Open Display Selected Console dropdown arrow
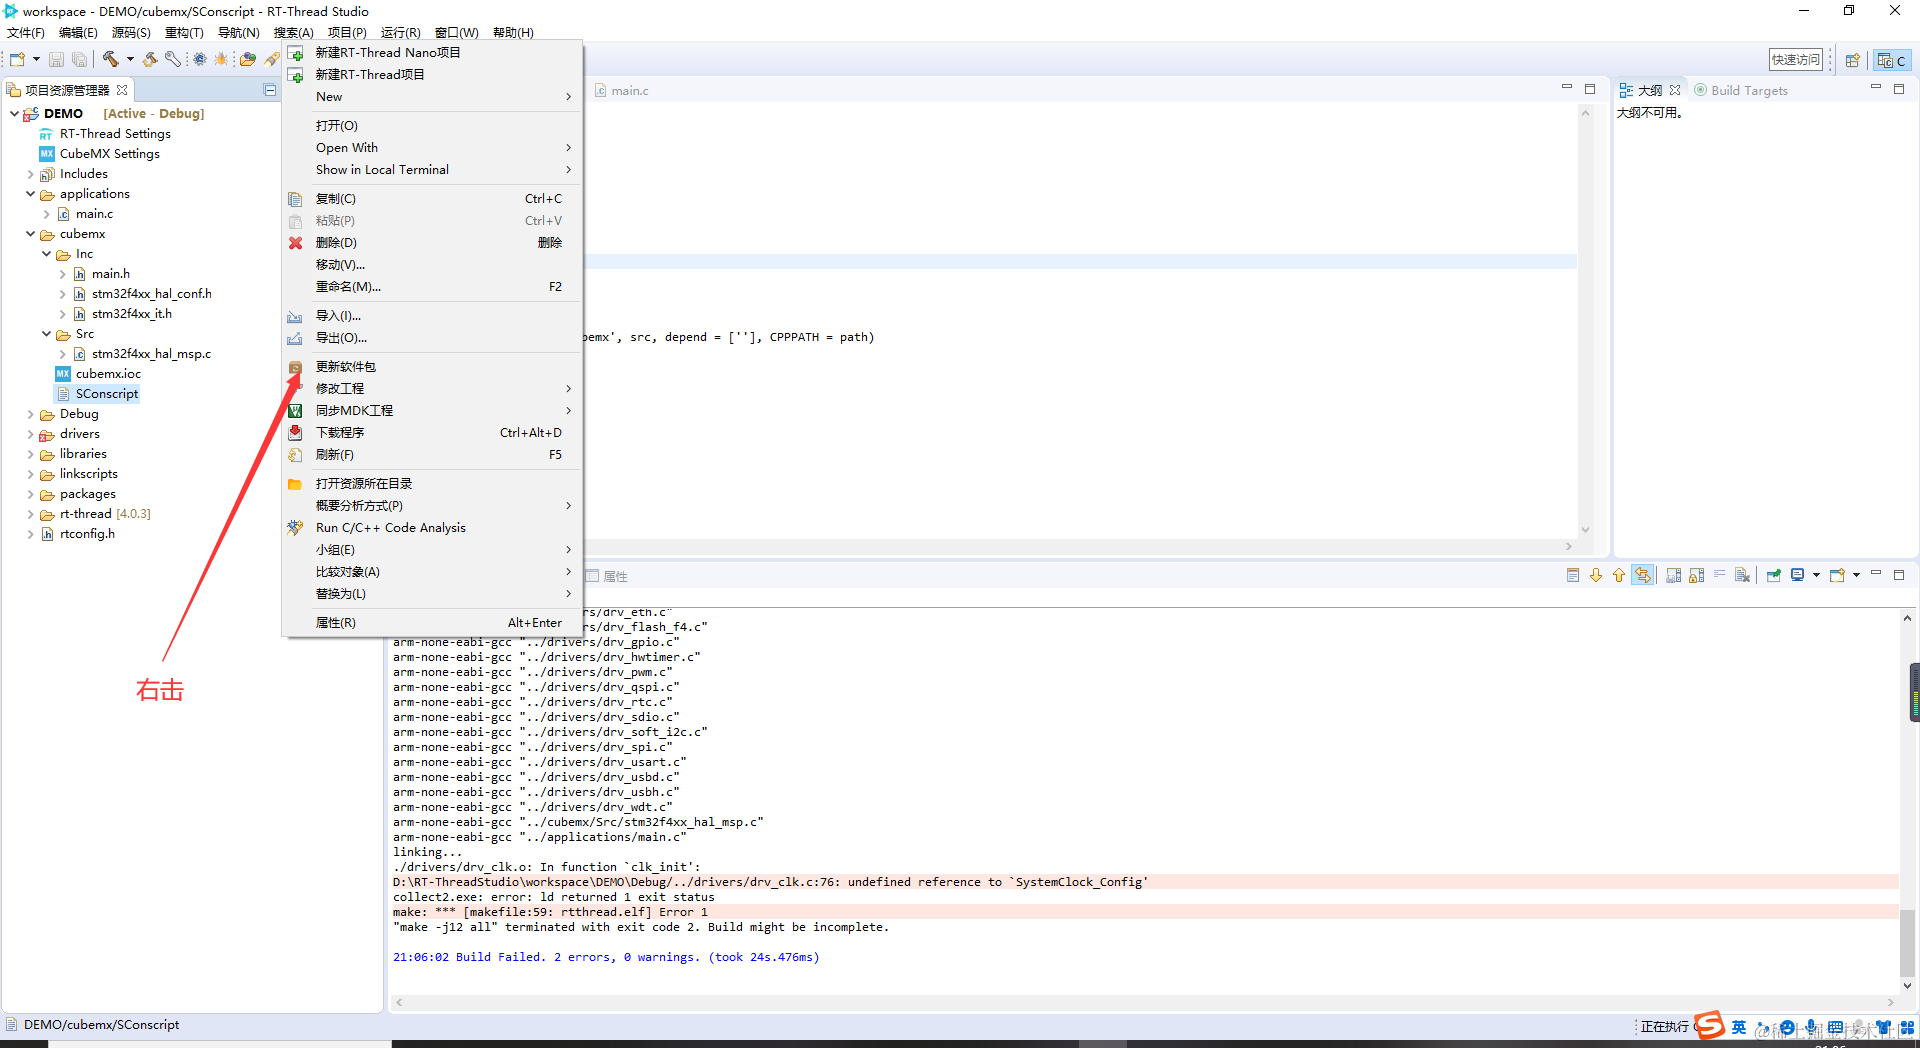Screen dimensions: 1920x1048 pyautogui.click(x=1816, y=575)
